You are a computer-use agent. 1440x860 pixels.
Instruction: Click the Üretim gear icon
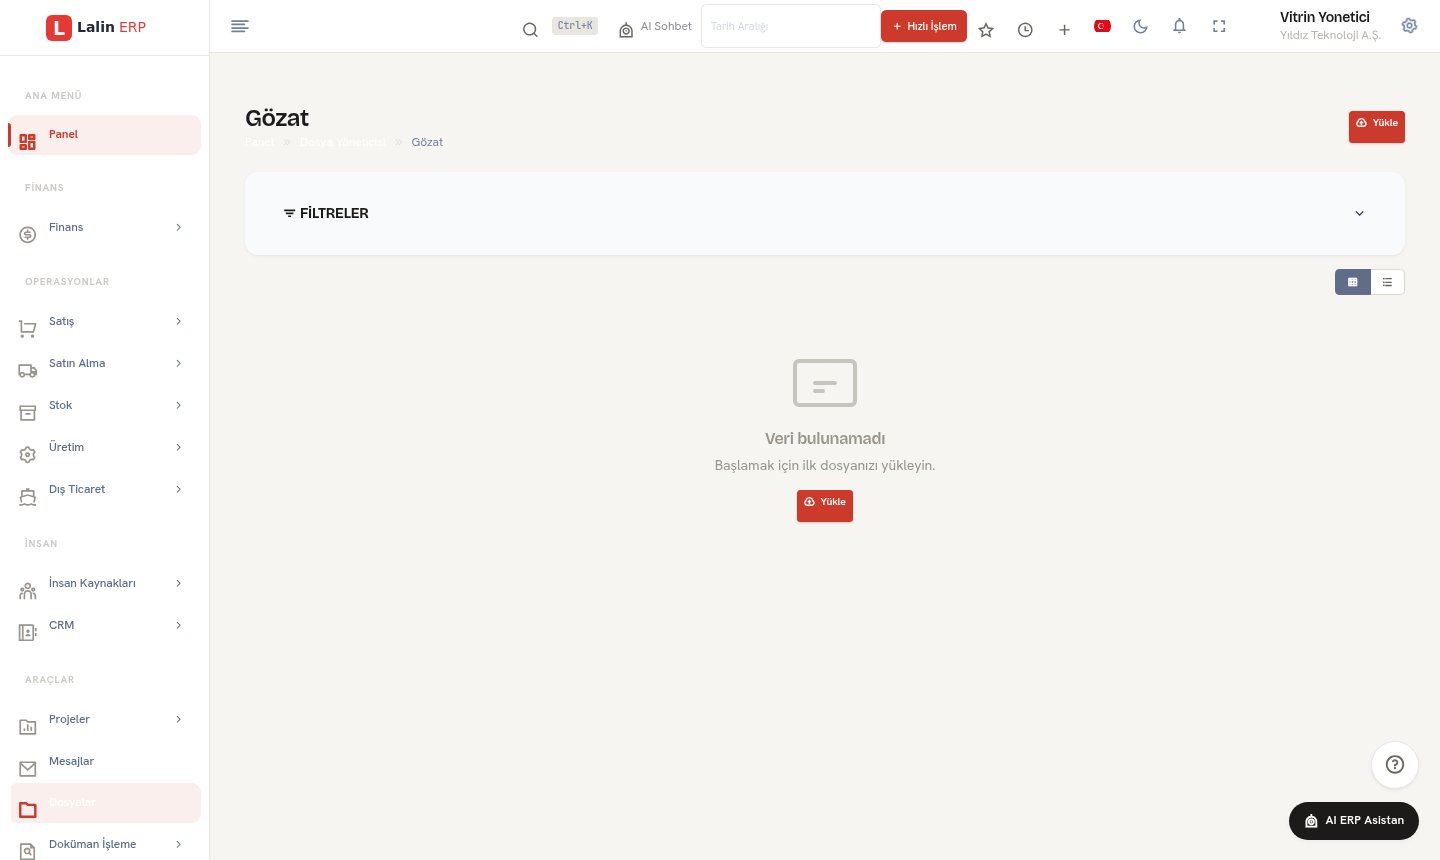click(28, 455)
